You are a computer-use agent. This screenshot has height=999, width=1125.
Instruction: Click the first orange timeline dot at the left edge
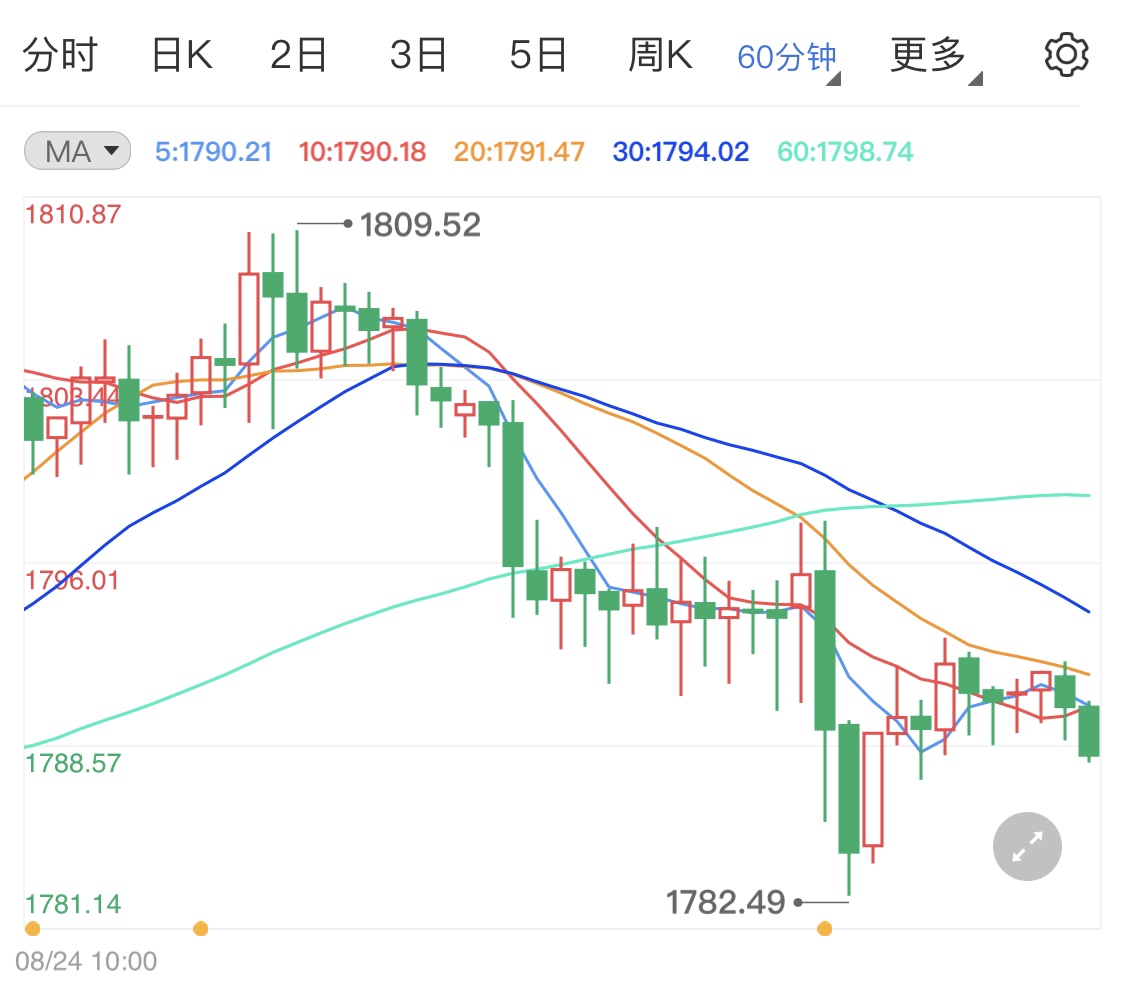click(32, 929)
